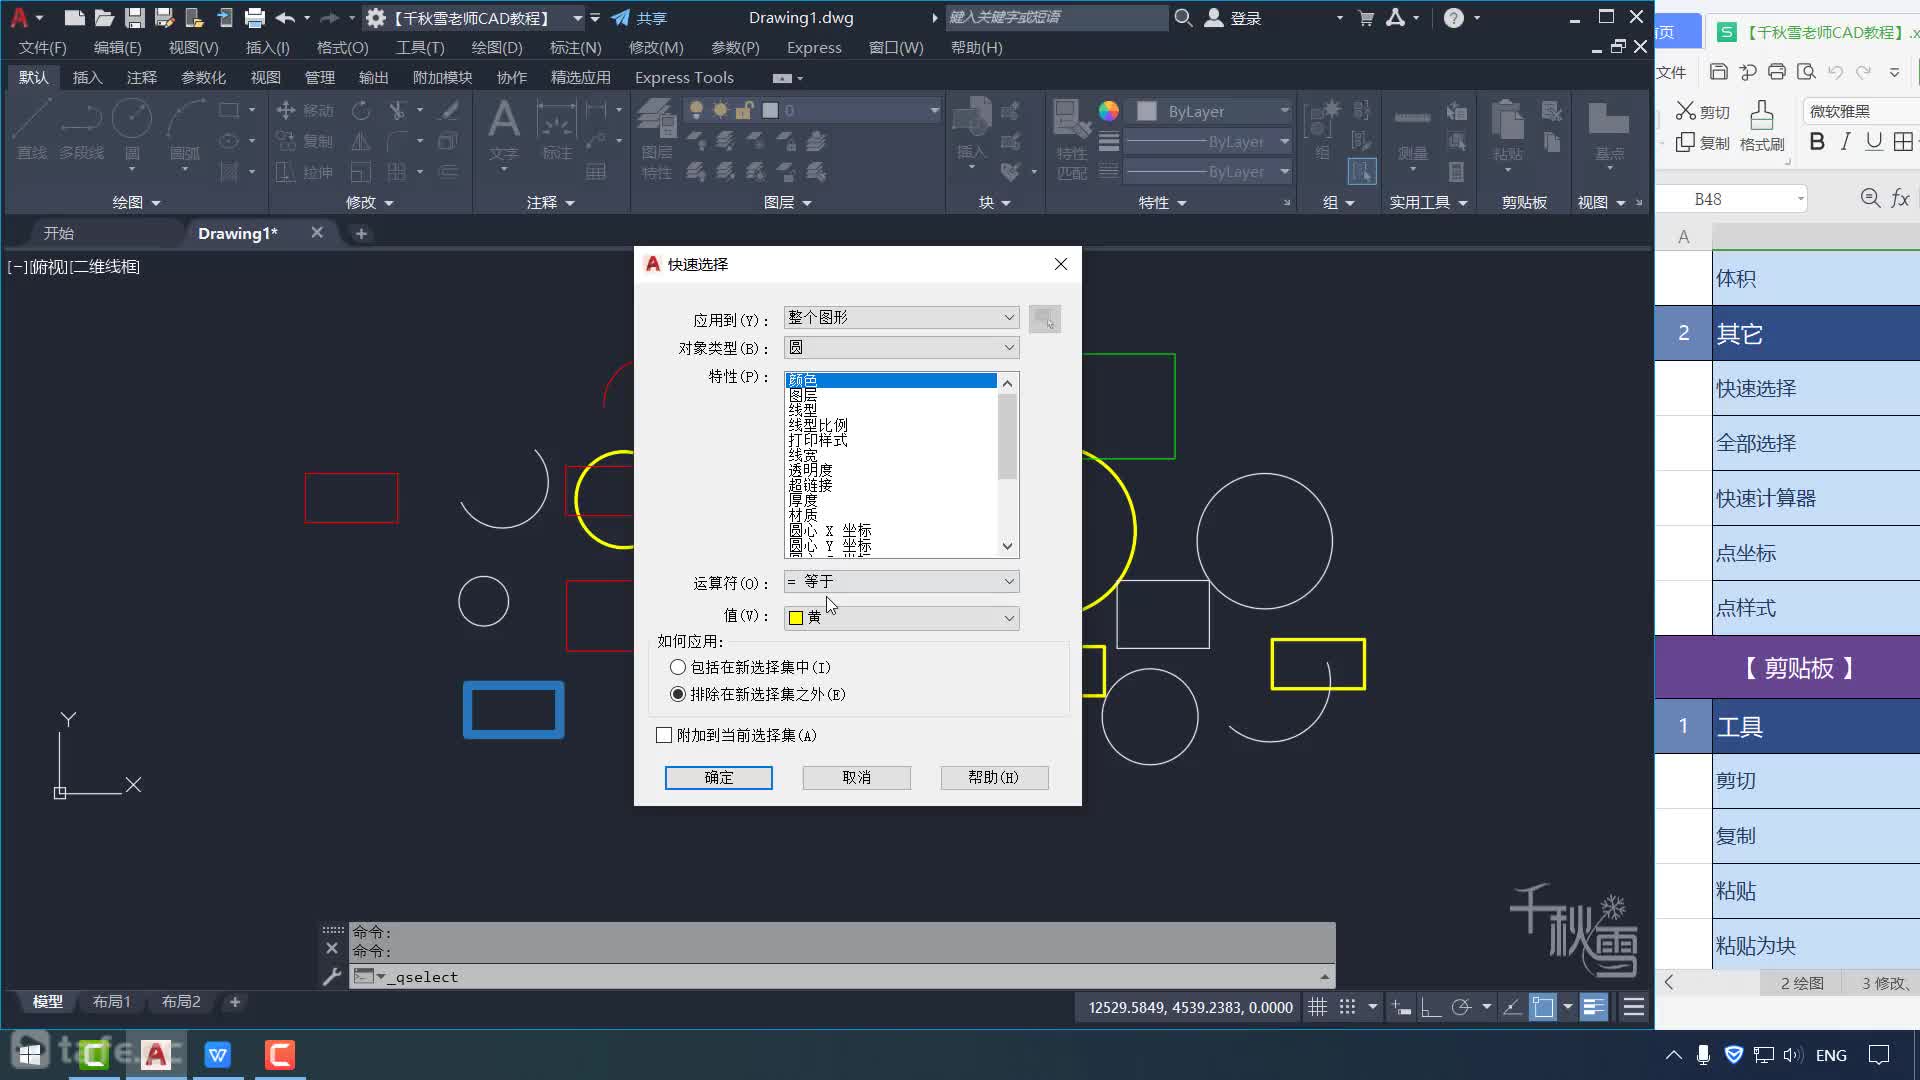Image resolution: width=1920 pixels, height=1080 pixels.
Task: Open the Dimension (标注) menu
Action: point(576,48)
